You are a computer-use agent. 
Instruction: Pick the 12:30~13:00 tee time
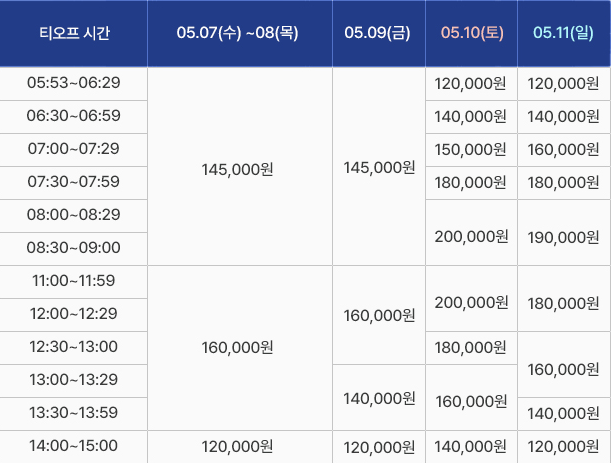click(74, 346)
